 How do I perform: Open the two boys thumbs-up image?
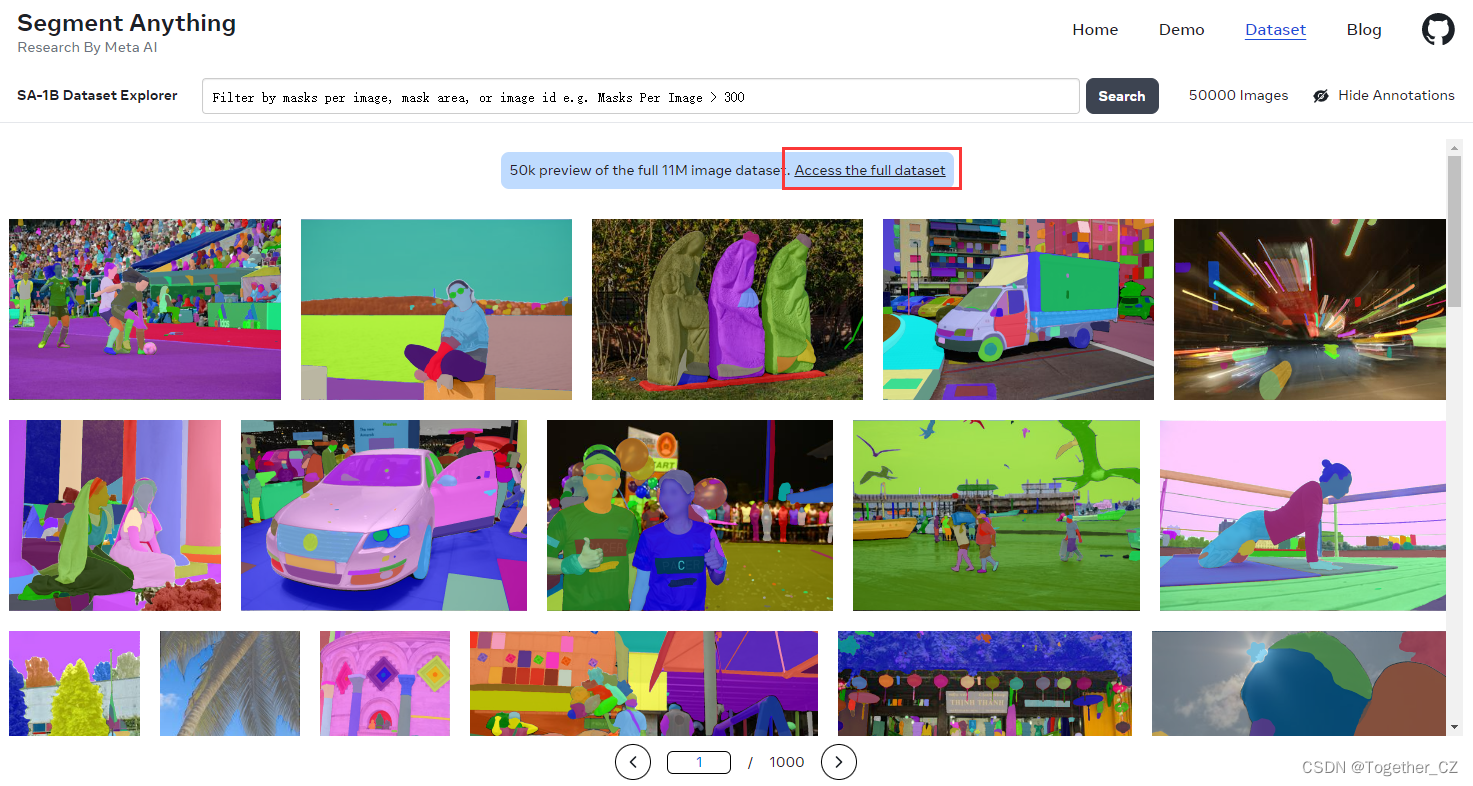click(690, 515)
